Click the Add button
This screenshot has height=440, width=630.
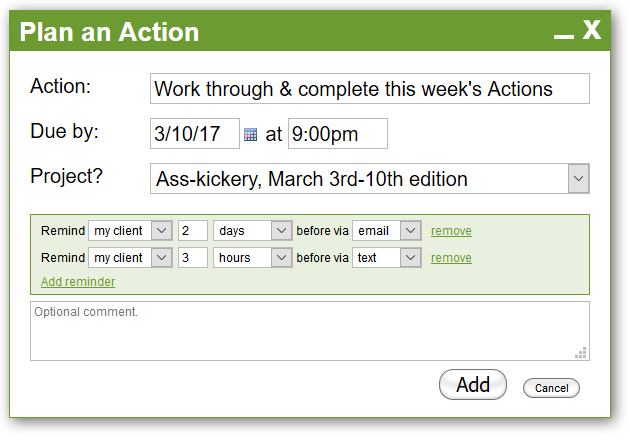coord(473,385)
